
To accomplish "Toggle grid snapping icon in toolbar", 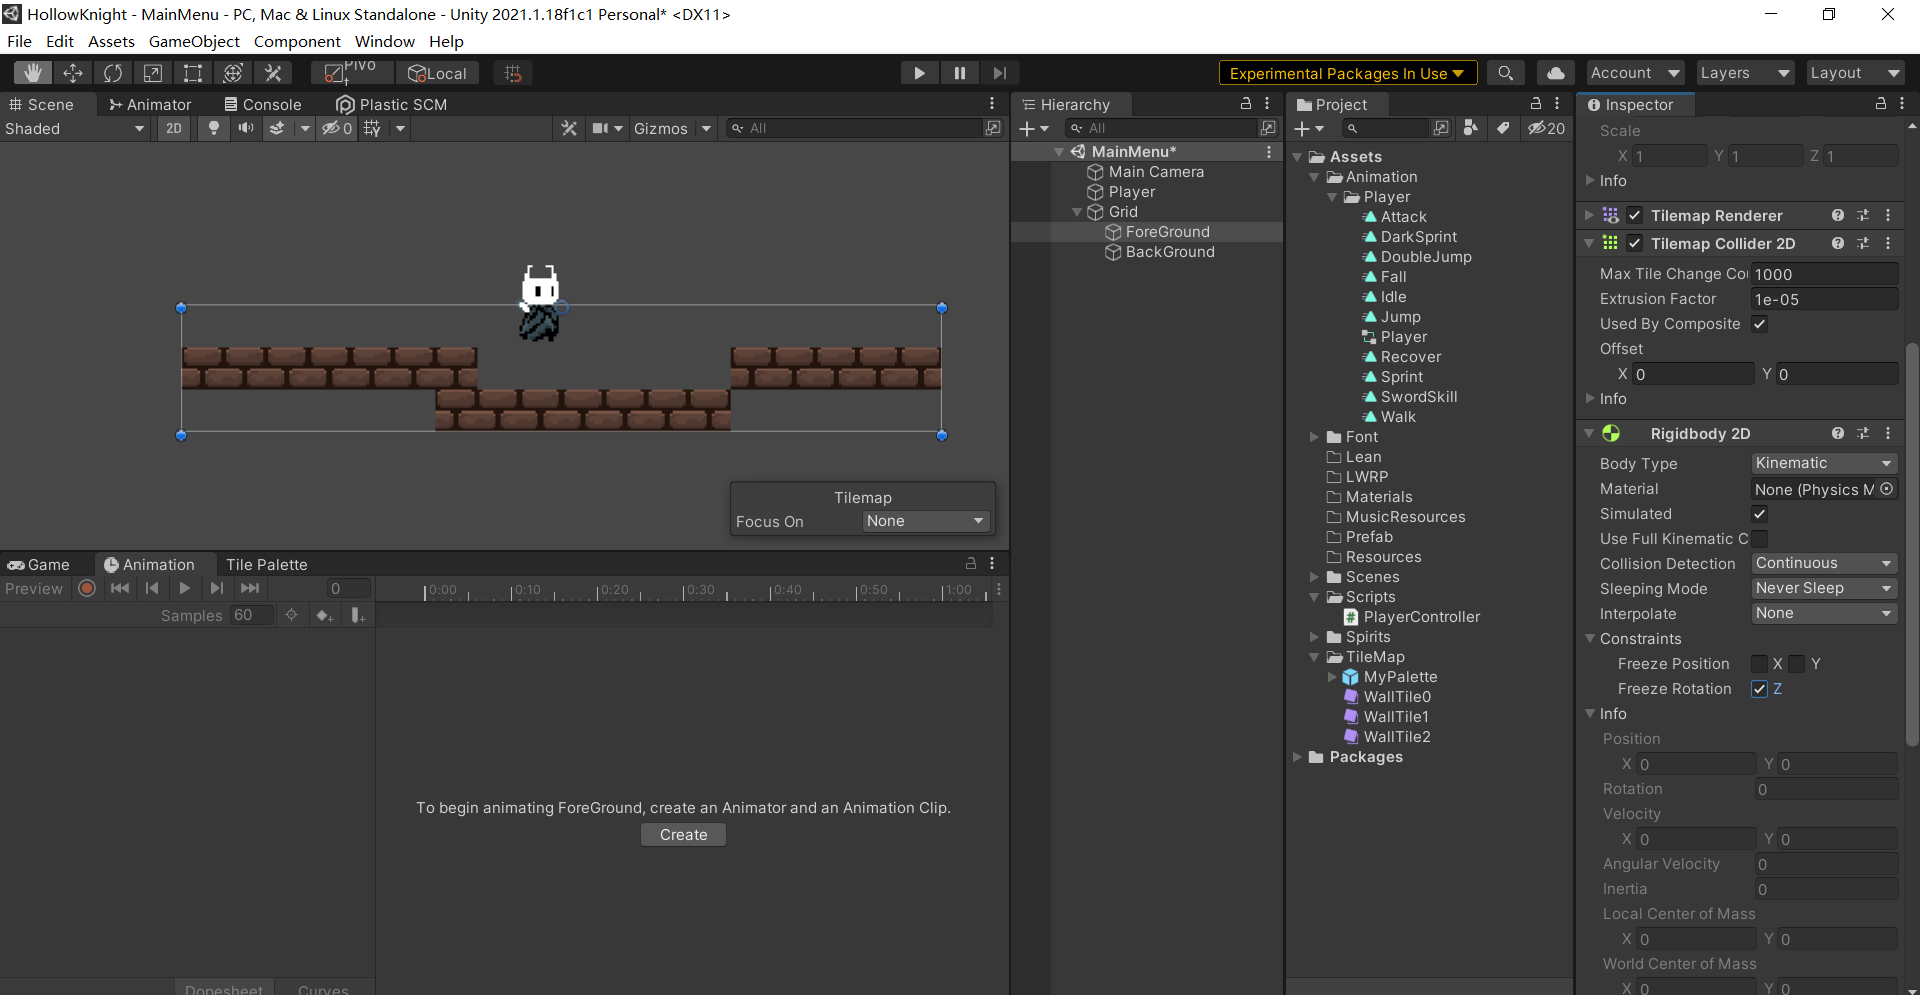I will pos(513,73).
